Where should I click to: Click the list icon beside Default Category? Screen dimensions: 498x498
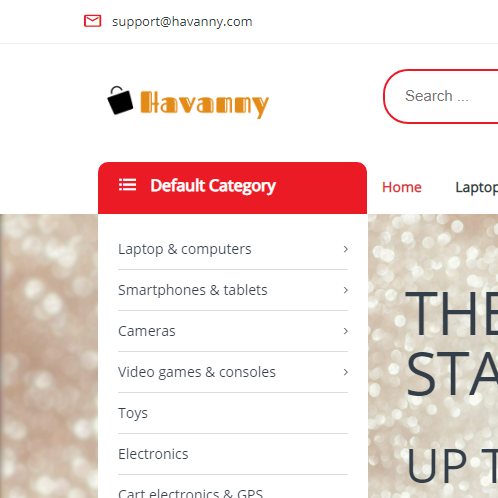pos(127,185)
